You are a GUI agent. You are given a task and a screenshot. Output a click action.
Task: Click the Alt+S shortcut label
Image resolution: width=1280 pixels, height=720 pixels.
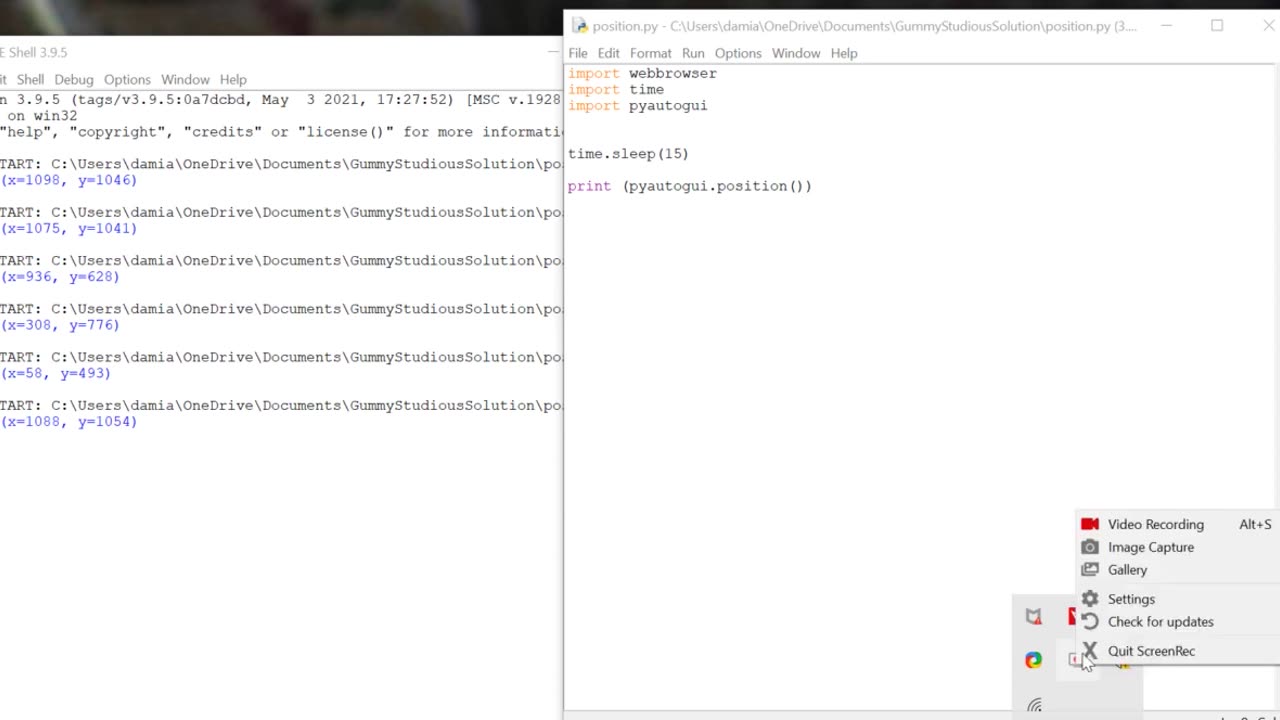[x=1255, y=524]
